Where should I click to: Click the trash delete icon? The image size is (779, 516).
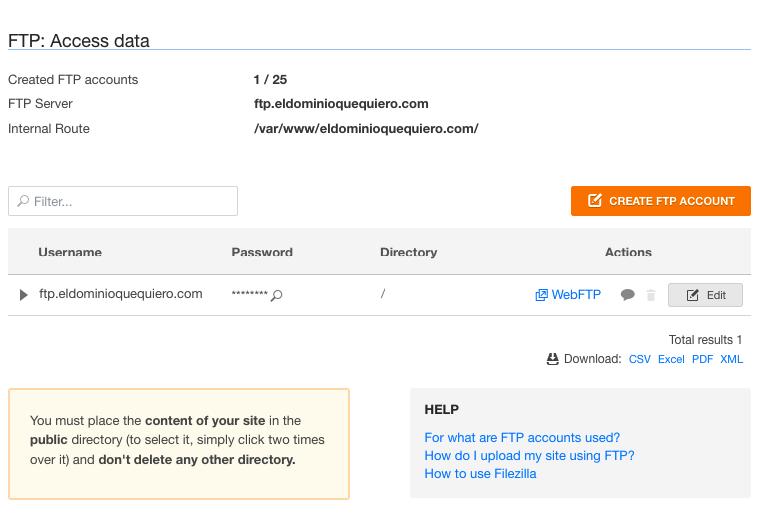(651, 295)
